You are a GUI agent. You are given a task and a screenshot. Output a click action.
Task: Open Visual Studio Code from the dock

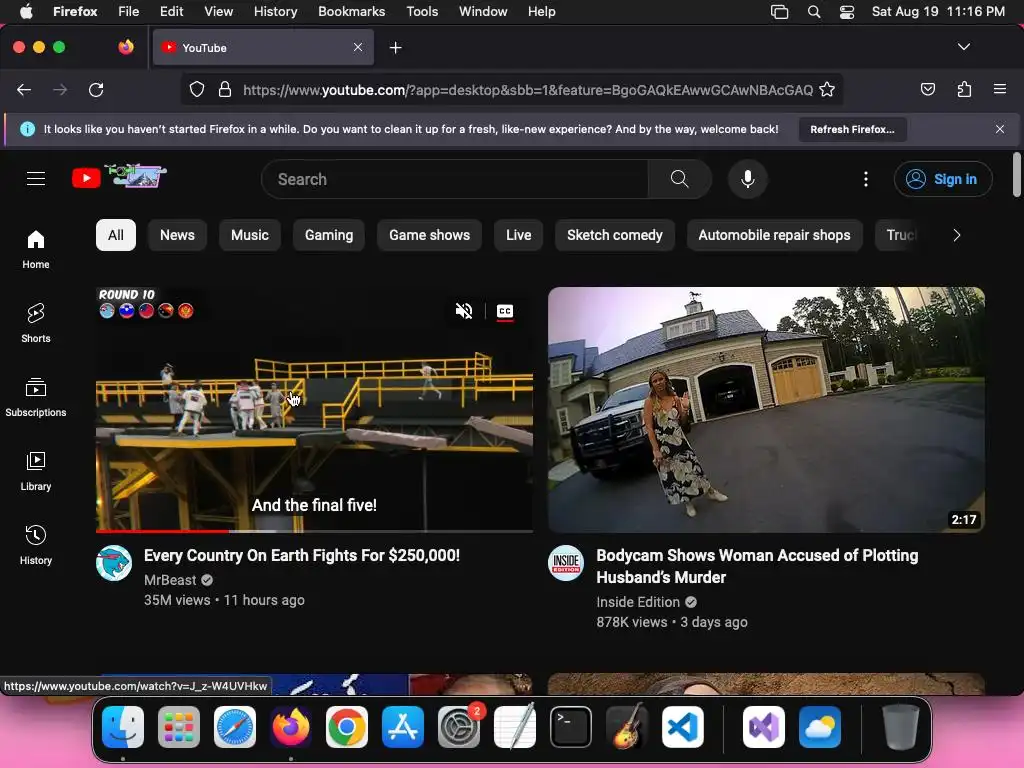[682, 727]
